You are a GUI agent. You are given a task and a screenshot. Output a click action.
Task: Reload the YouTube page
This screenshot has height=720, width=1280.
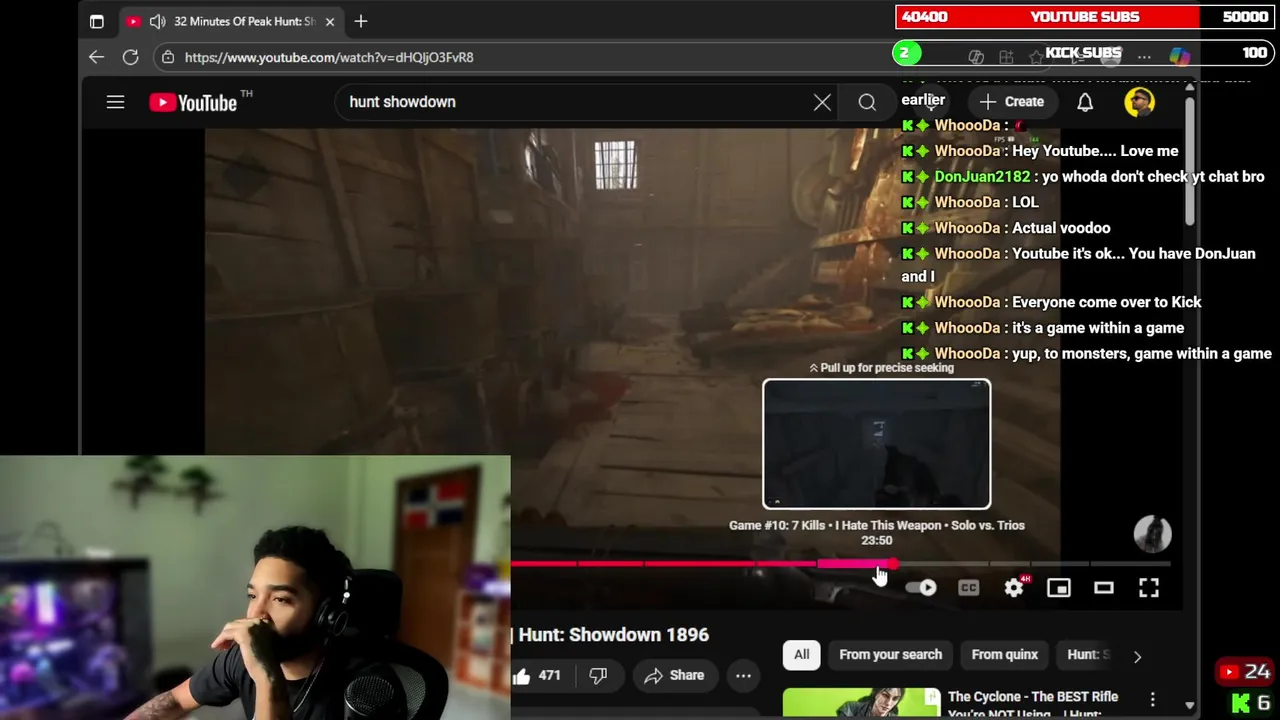click(x=130, y=57)
